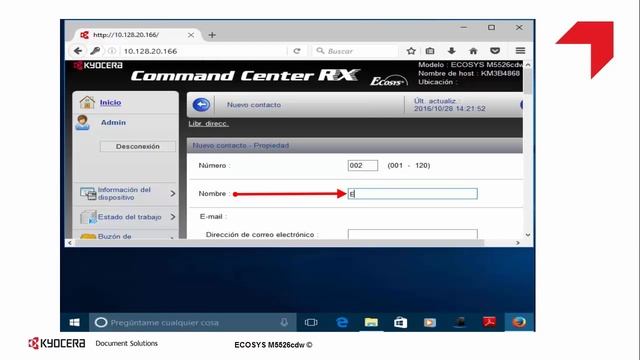Open File Explorer from taskbar
This screenshot has width=640, height=360.
(371, 322)
